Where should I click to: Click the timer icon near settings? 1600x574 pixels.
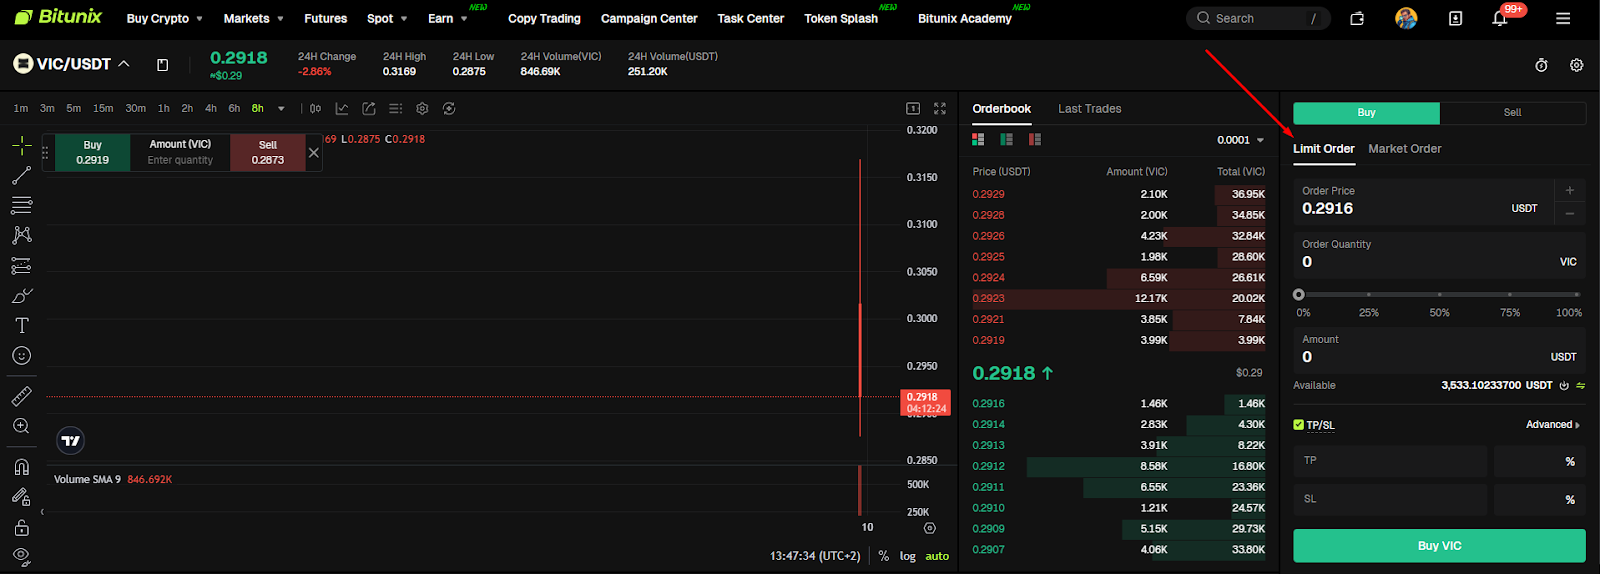[1541, 65]
